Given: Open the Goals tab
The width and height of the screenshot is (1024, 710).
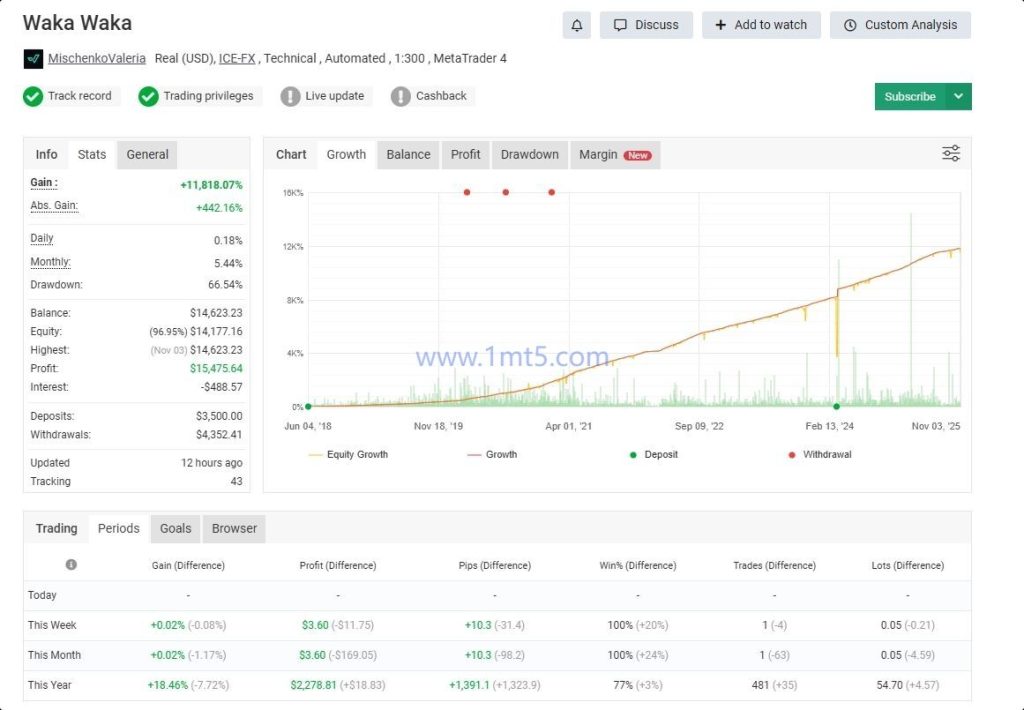Looking at the screenshot, I should coord(174,528).
